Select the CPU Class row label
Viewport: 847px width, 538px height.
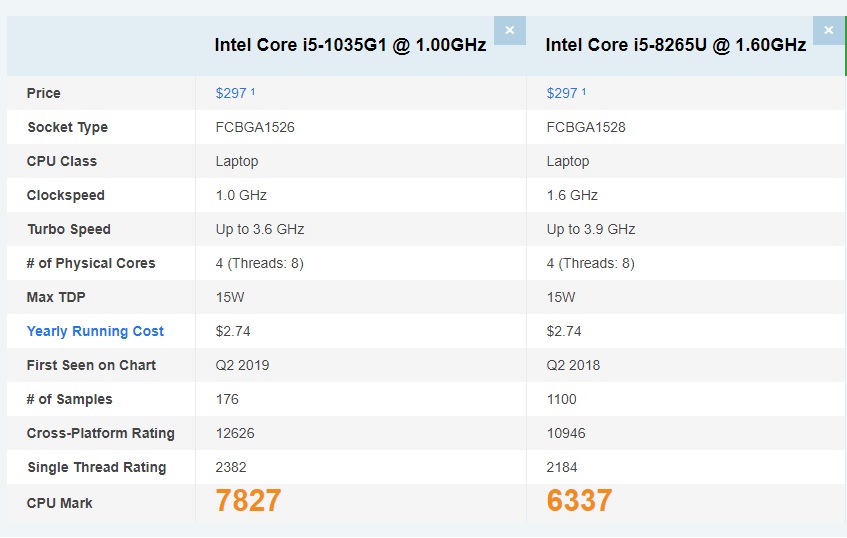[62, 161]
